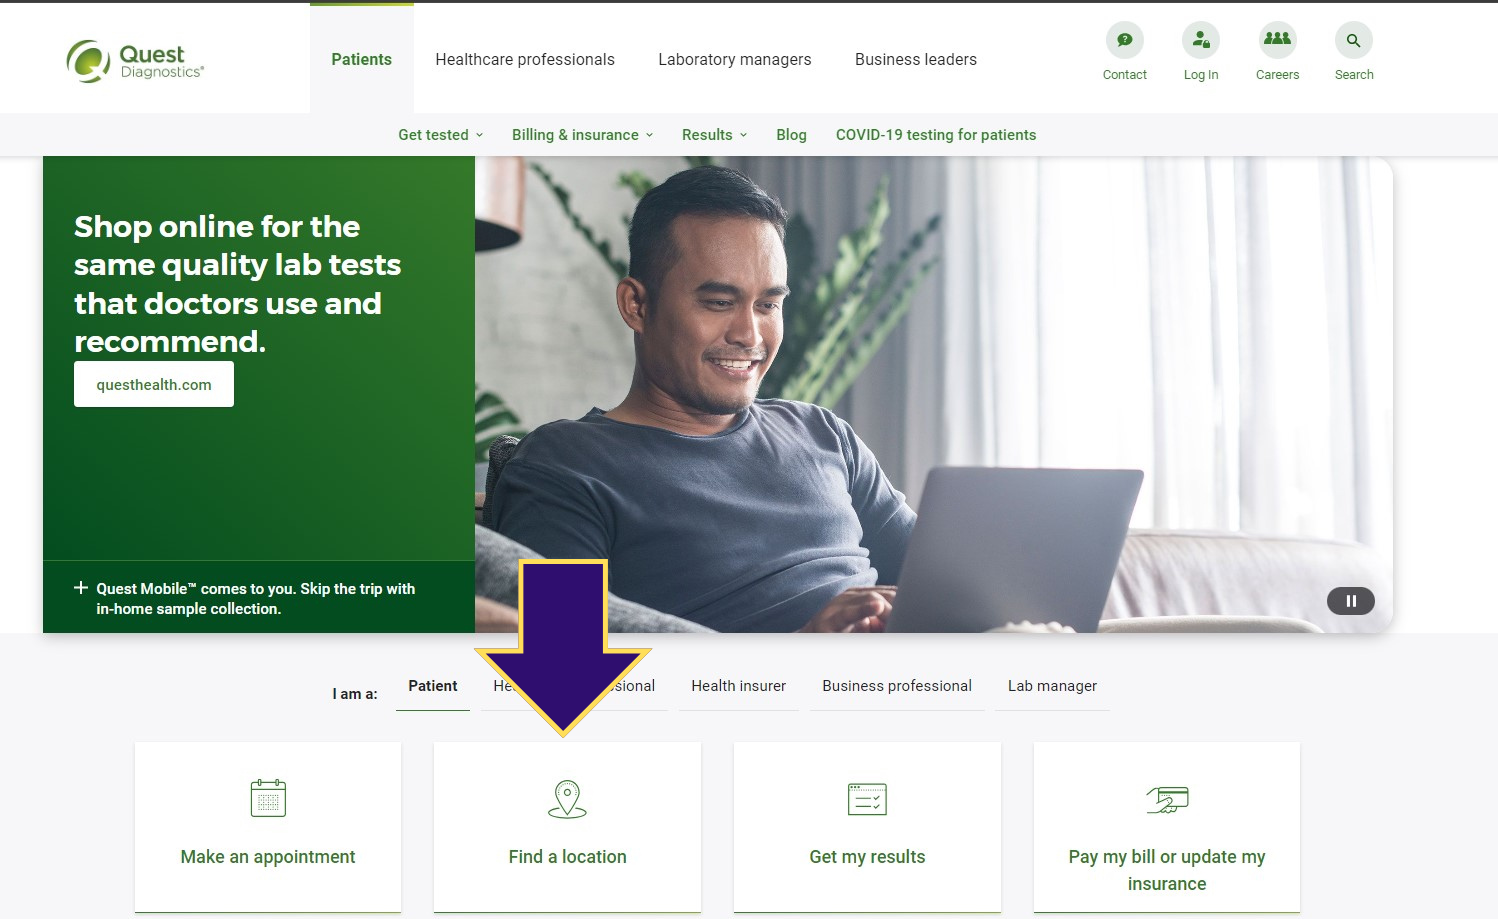Click the Get my results checklist icon
This screenshot has width=1498, height=919.
tap(867, 799)
